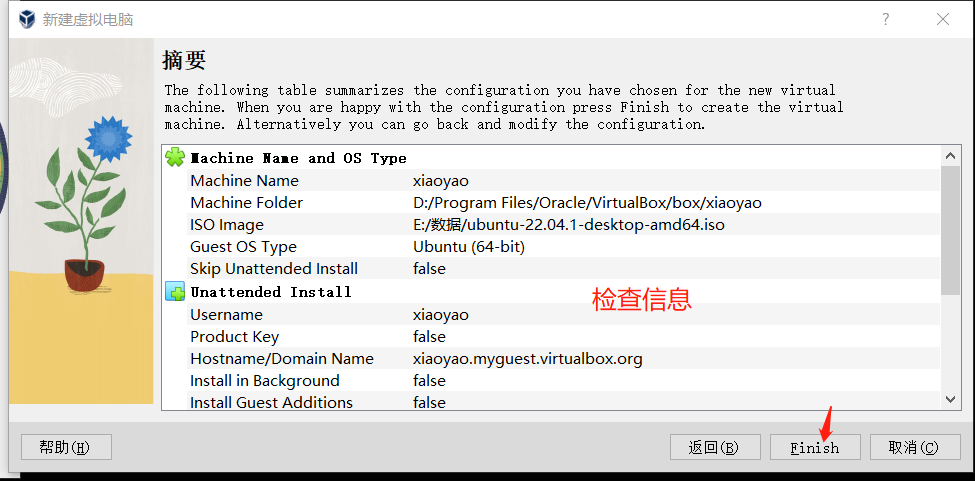Click the false value beside Product Key

coord(429,337)
